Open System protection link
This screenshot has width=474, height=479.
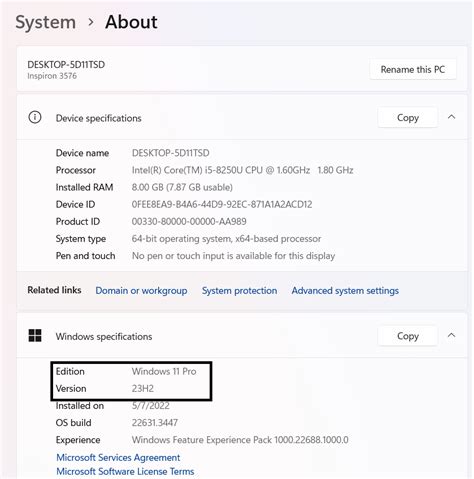click(x=239, y=291)
